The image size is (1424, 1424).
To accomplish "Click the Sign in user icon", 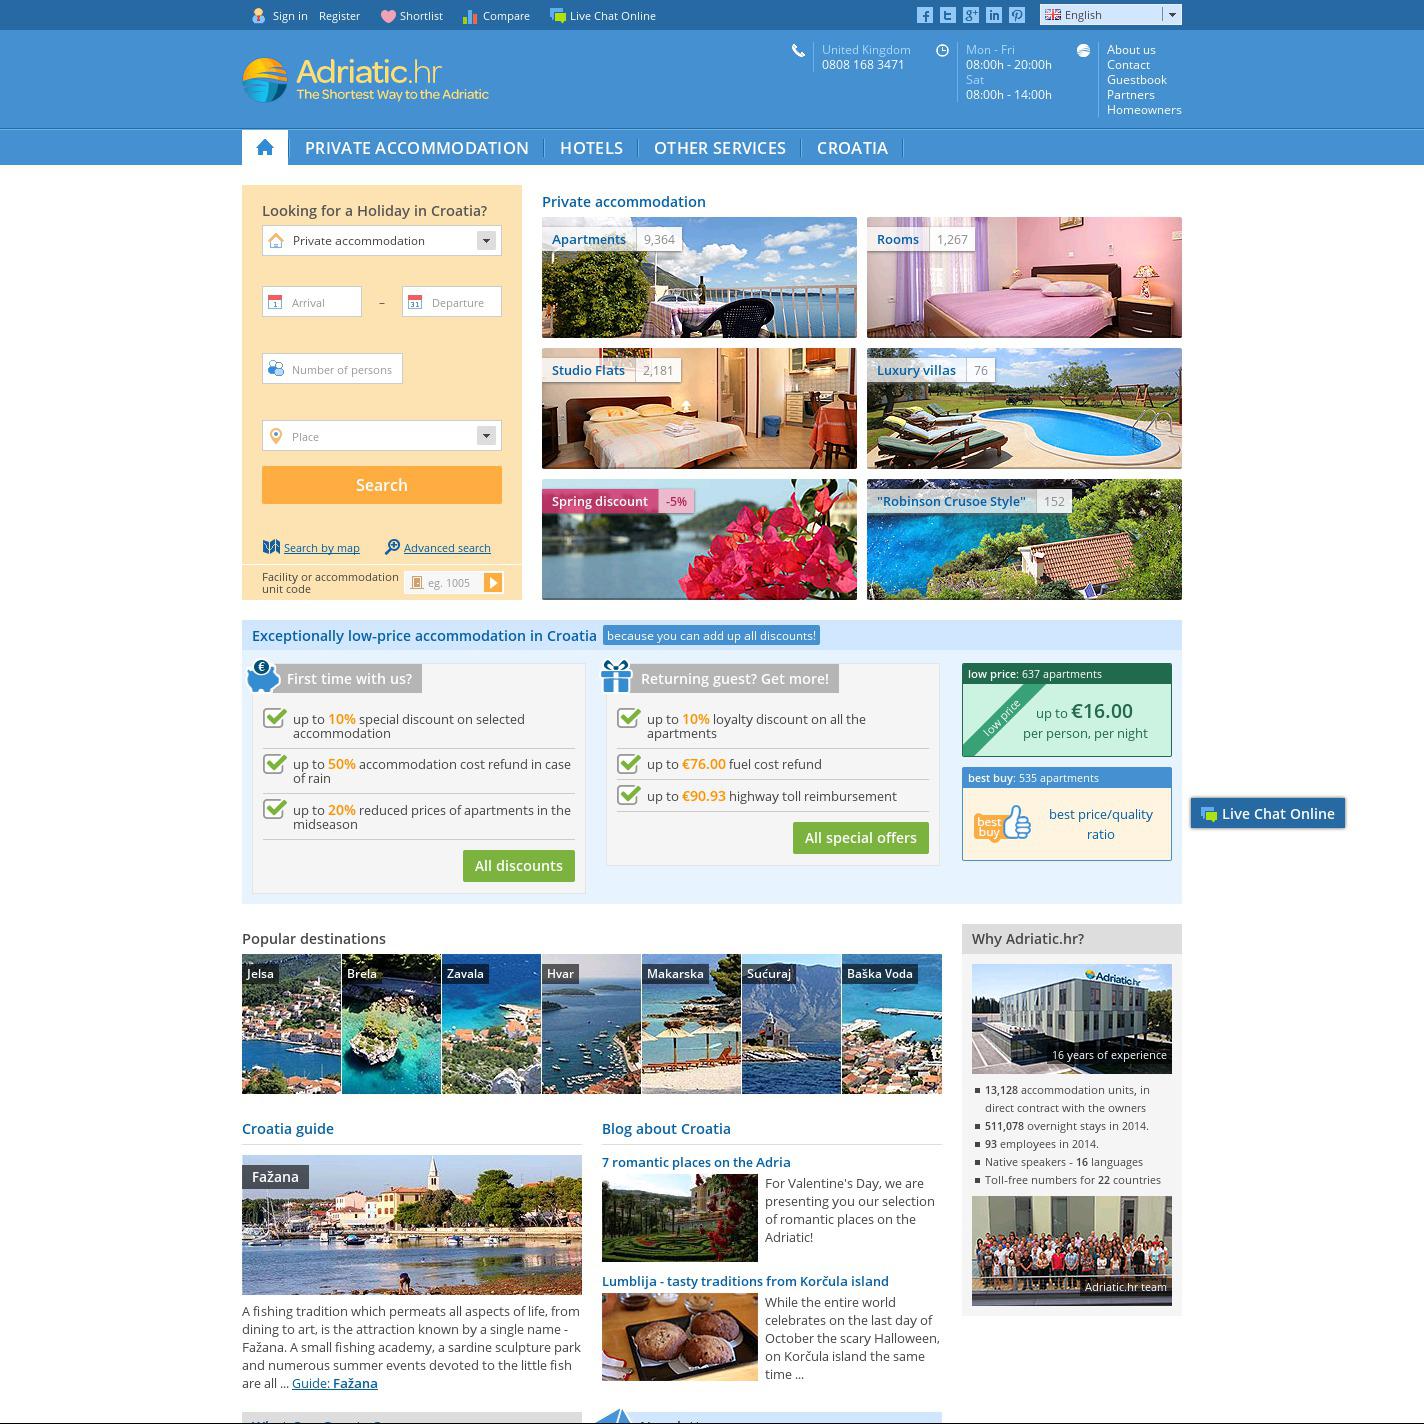I will [x=259, y=16].
